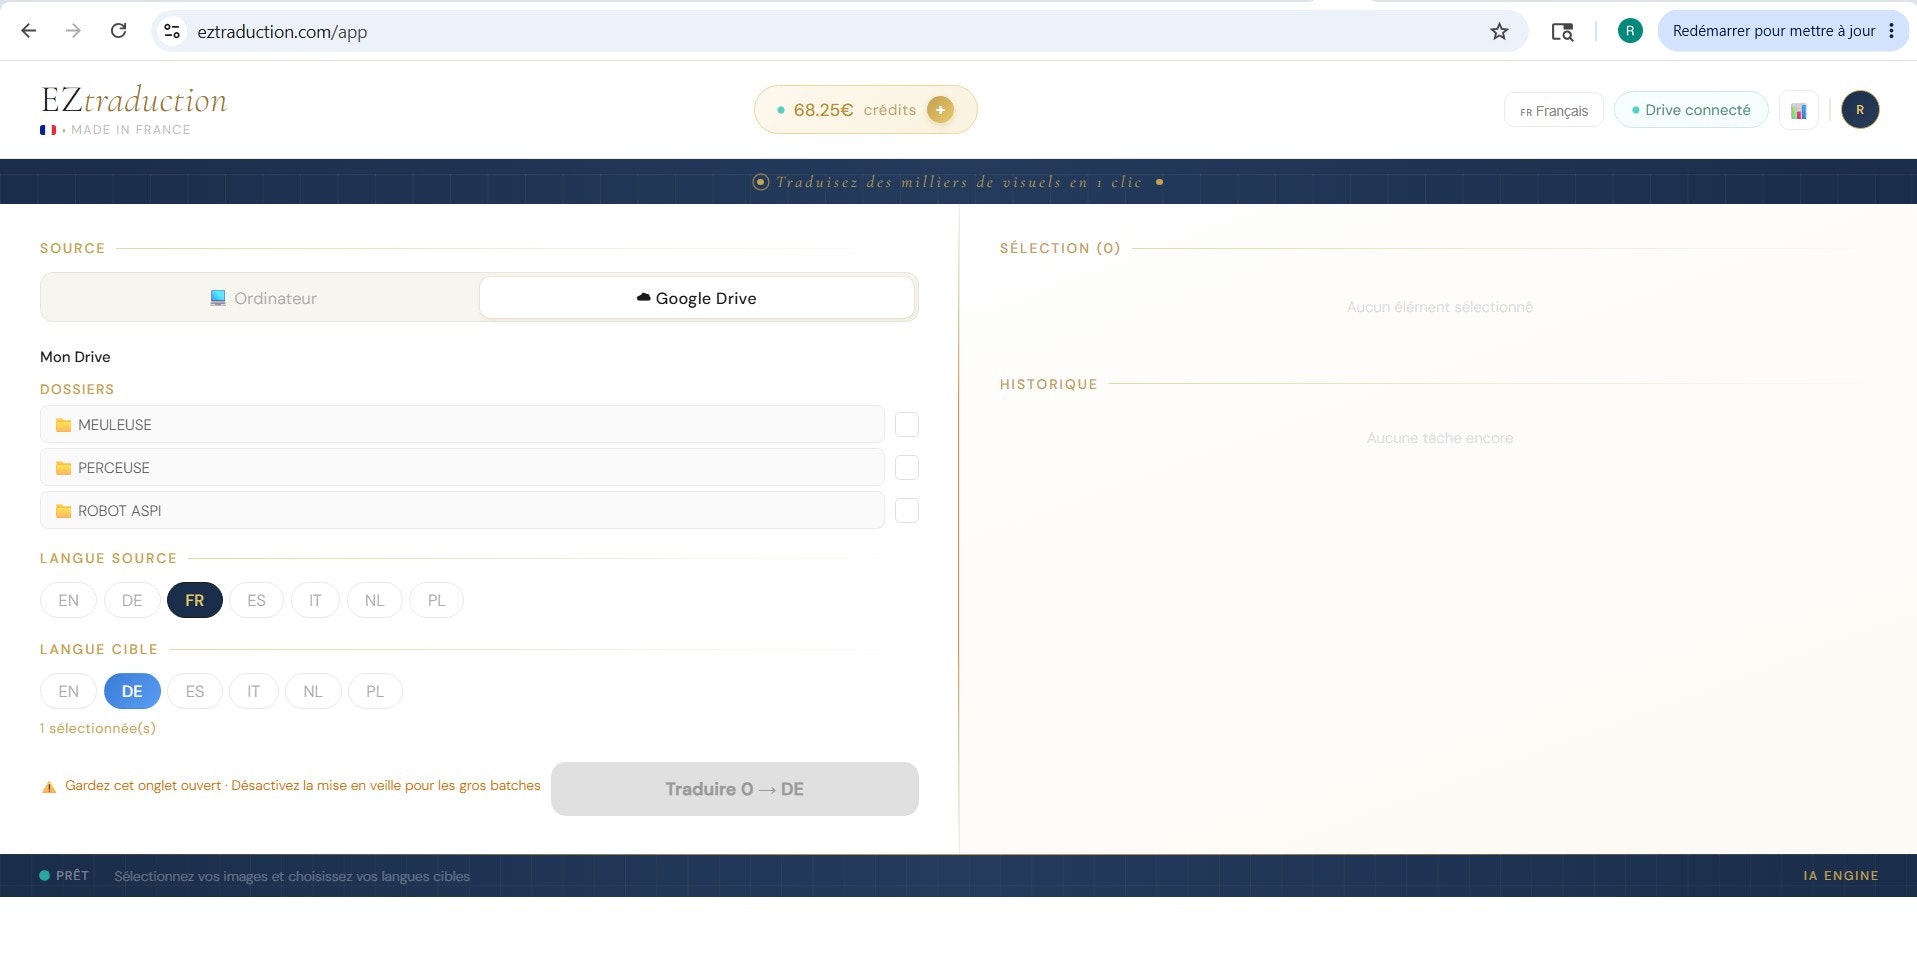The image size is (1917, 967).
Task: Set source language to NL
Action: (x=374, y=600)
